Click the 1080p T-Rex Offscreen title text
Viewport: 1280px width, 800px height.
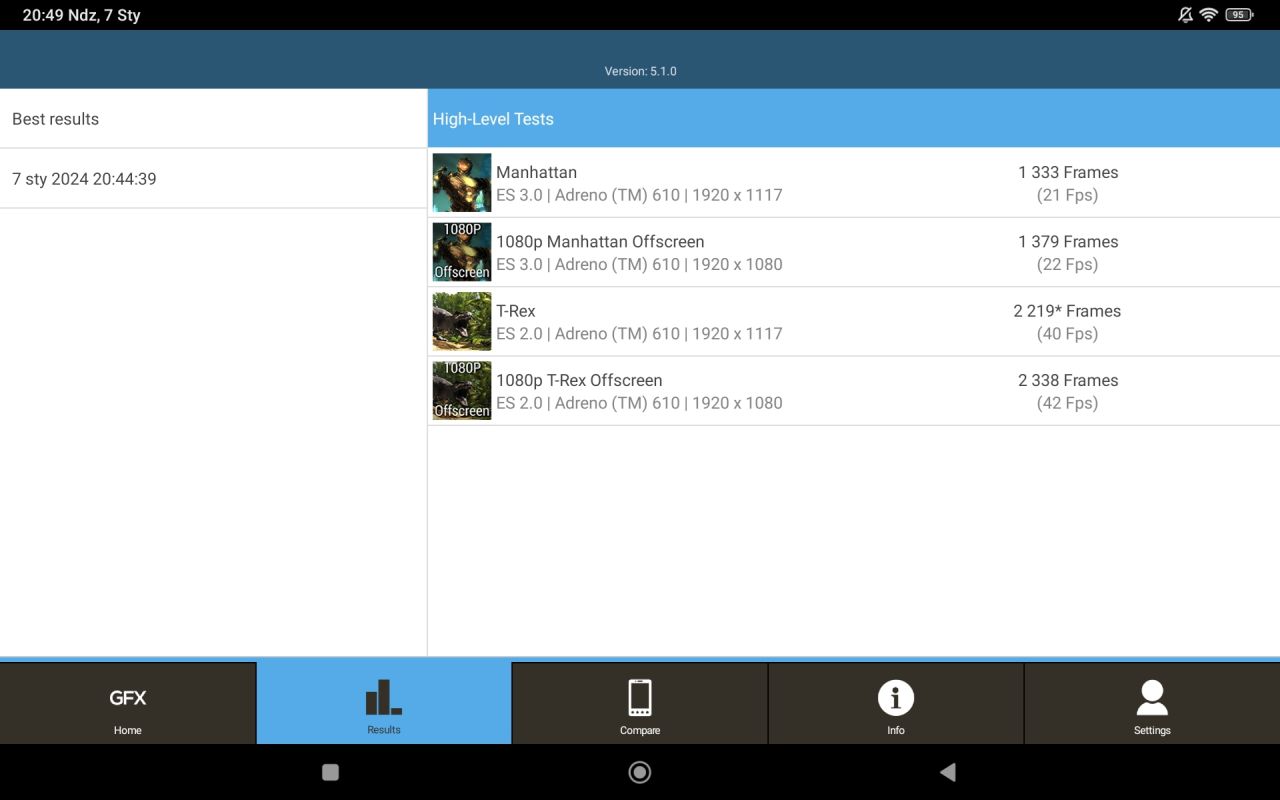click(x=579, y=380)
